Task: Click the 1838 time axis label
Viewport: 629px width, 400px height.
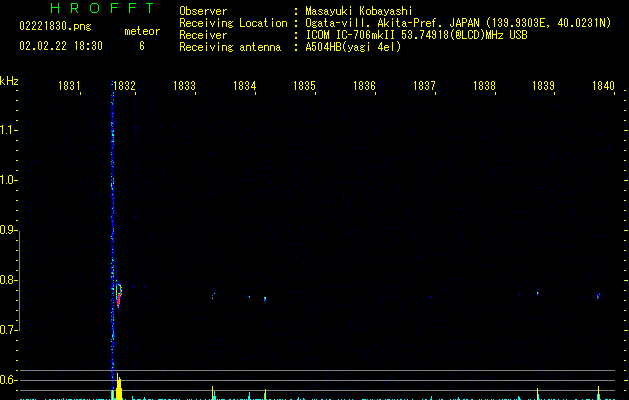Action: (x=484, y=86)
